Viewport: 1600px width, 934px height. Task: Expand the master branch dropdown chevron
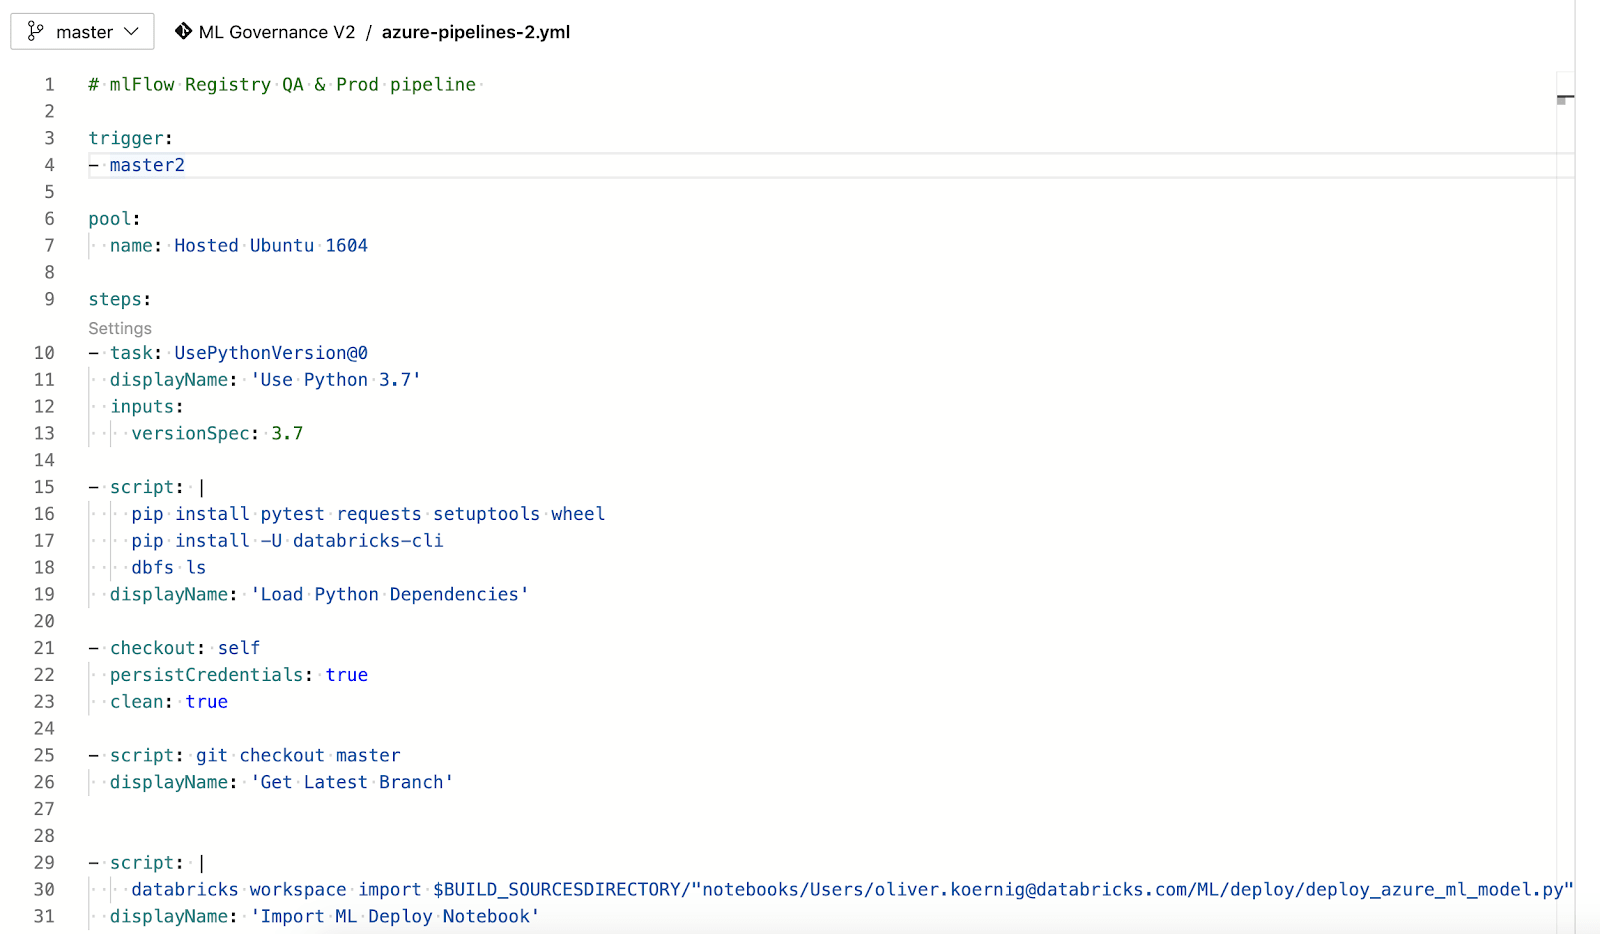coord(131,31)
